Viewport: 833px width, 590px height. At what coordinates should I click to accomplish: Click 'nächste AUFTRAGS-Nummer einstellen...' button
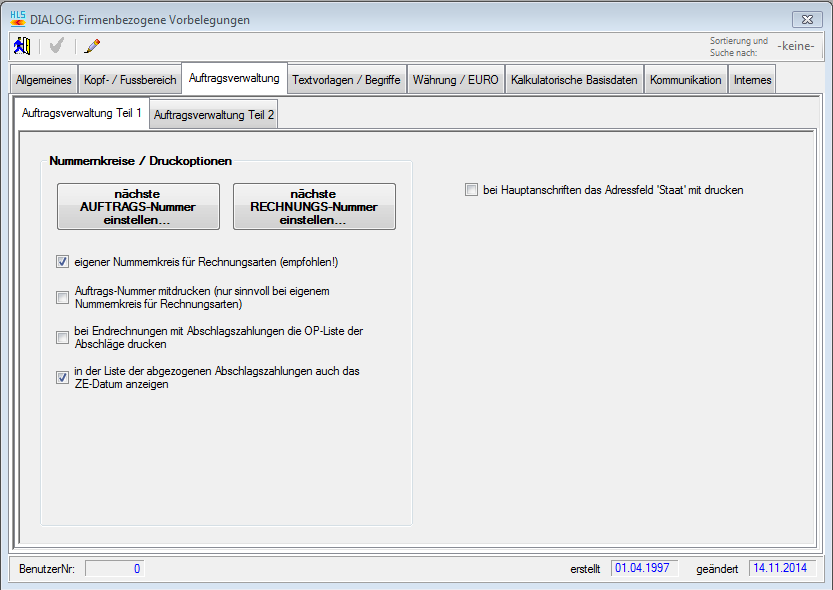click(x=138, y=206)
